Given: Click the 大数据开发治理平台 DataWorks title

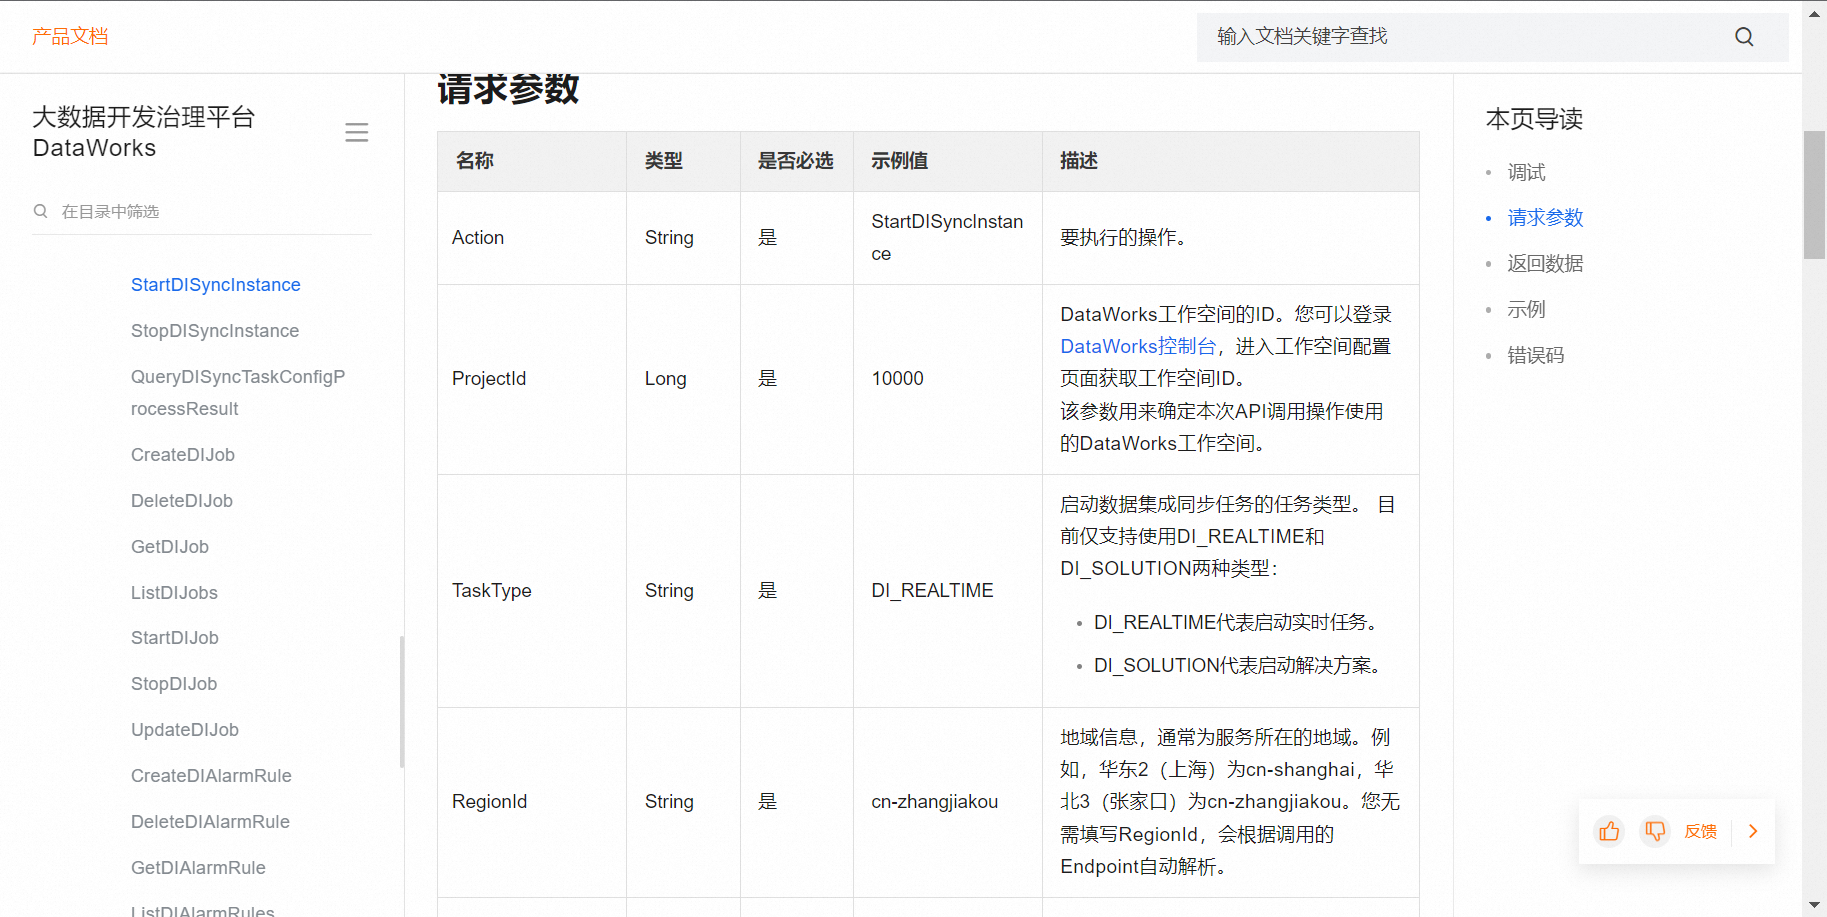Looking at the screenshot, I should (x=144, y=133).
